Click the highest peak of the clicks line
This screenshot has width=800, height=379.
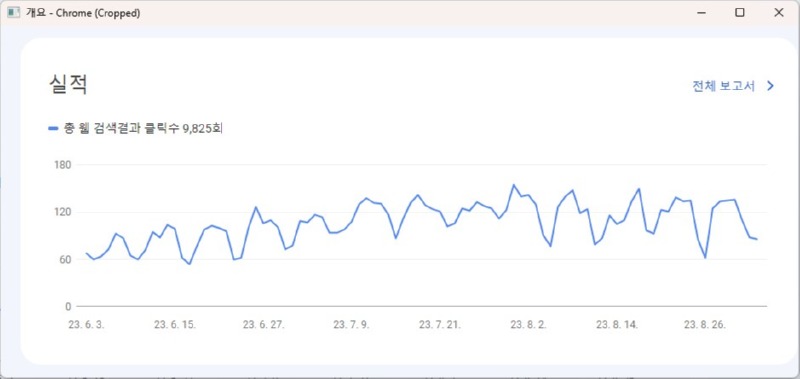coord(513,185)
